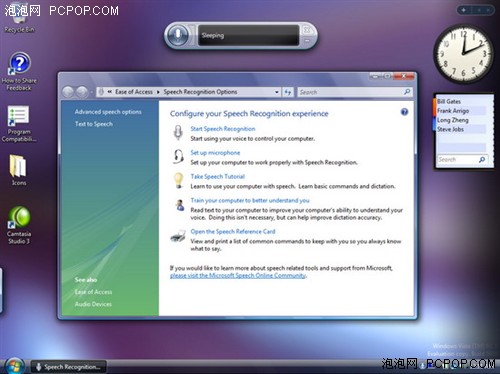Click Start Speech Recognition link
The height and width of the screenshot is (374, 500).
[x=223, y=129]
